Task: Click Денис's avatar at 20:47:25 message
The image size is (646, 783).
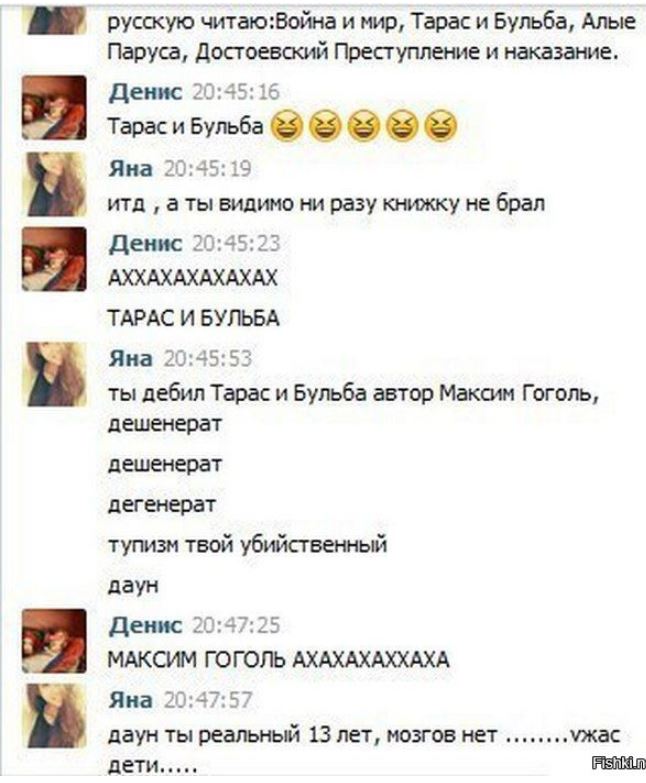Action: tap(54, 641)
